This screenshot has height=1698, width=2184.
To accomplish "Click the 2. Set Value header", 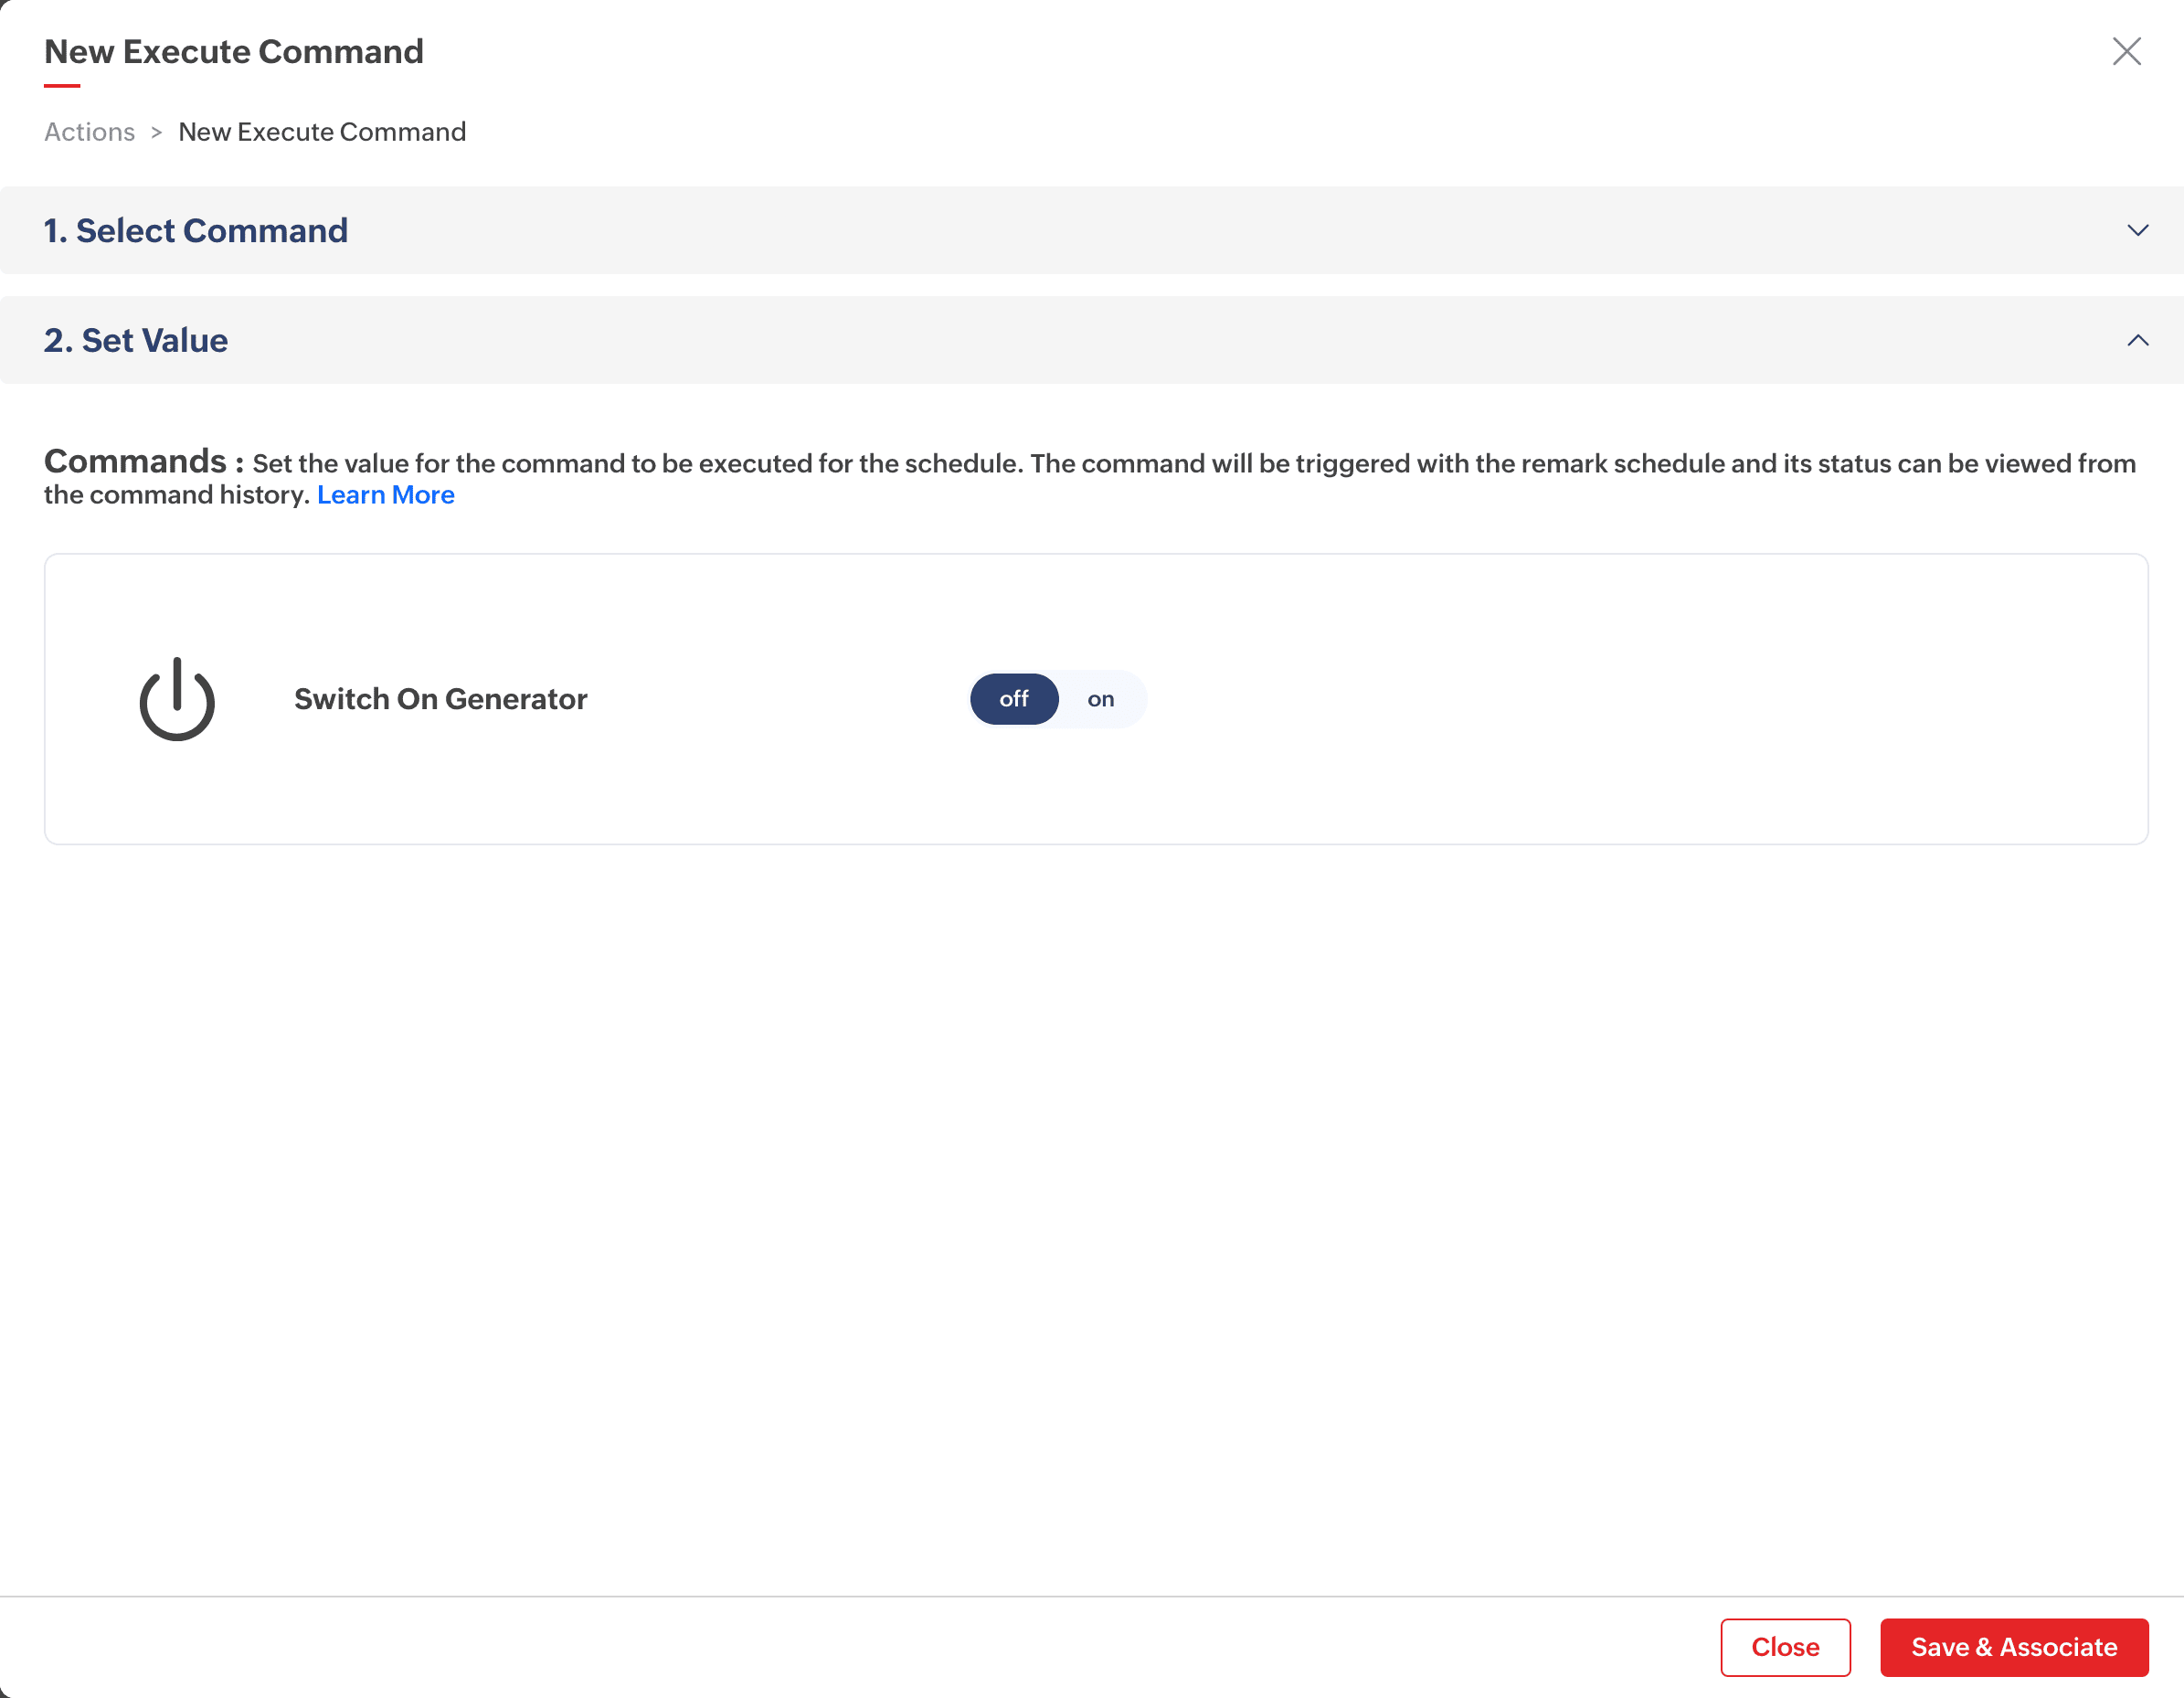I will pyautogui.click(x=136, y=341).
